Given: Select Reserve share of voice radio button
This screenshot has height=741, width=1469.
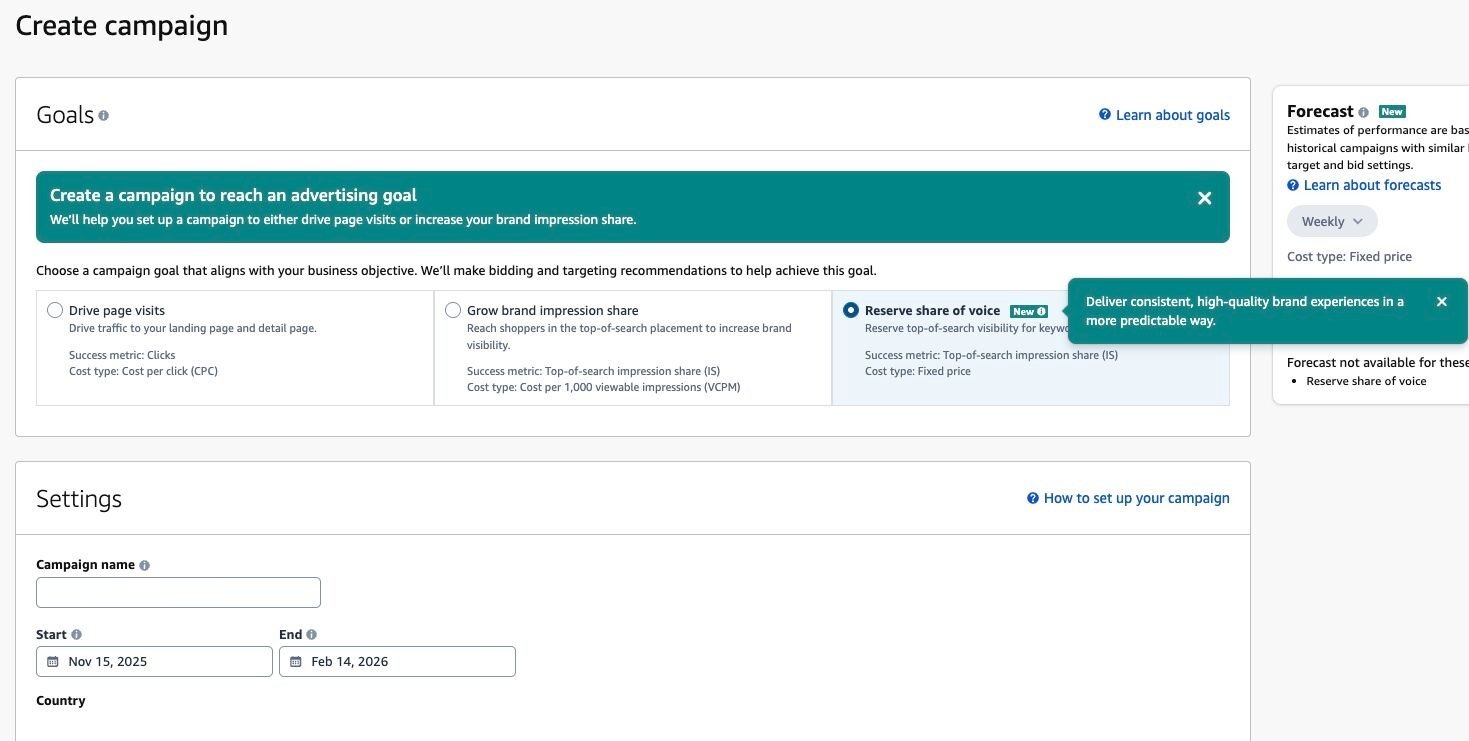Looking at the screenshot, I should 851,311.
